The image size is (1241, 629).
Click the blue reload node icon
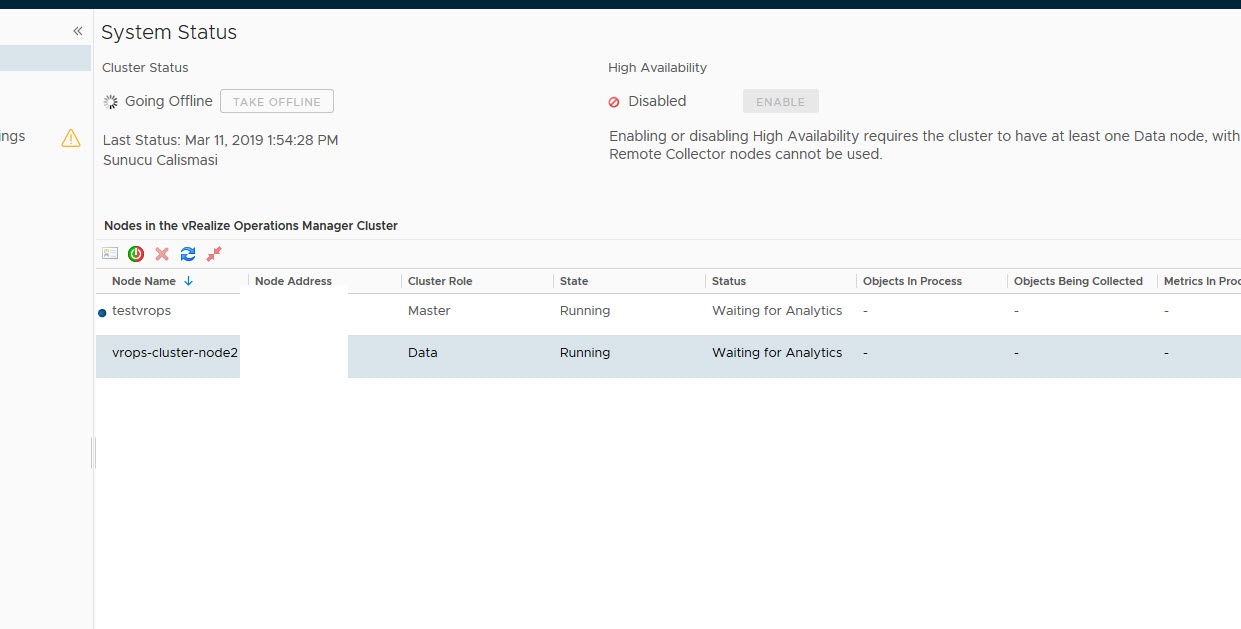coord(188,254)
